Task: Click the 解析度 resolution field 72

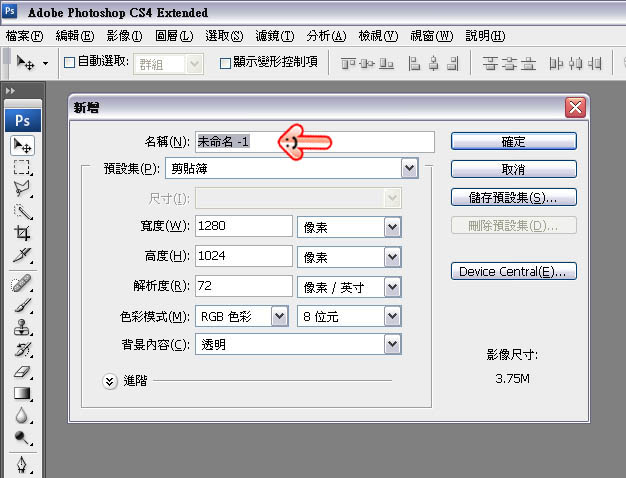Action: 244,286
